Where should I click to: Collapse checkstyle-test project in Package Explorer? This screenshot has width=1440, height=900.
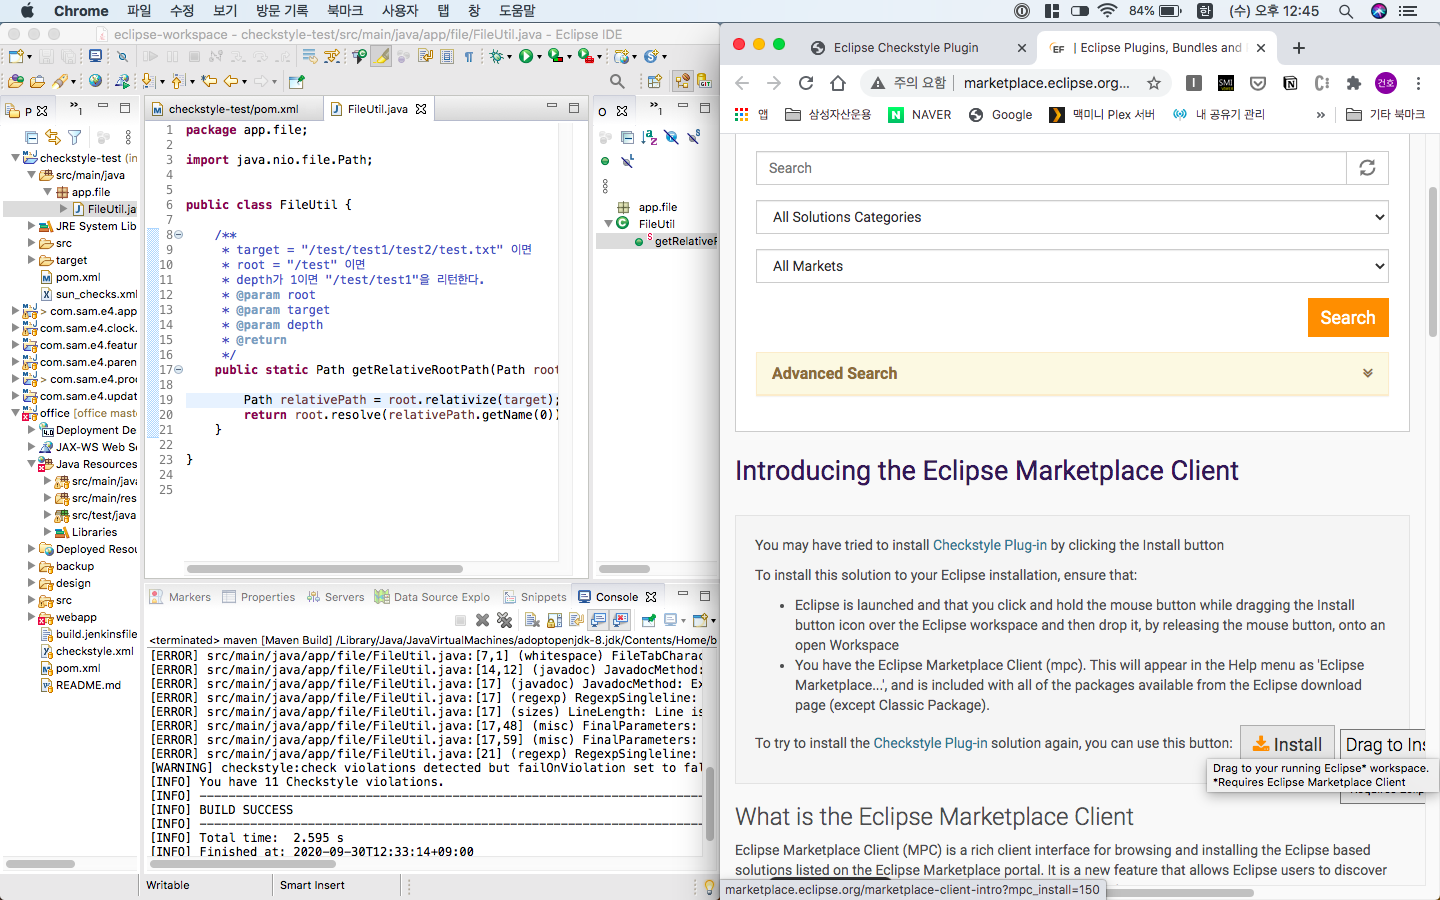[x=15, y=158]
